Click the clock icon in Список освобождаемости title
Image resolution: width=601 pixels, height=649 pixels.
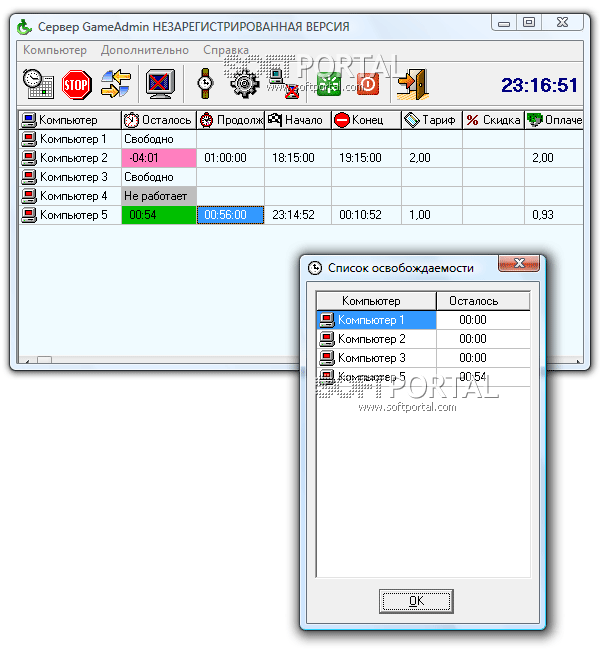(315, 268)
